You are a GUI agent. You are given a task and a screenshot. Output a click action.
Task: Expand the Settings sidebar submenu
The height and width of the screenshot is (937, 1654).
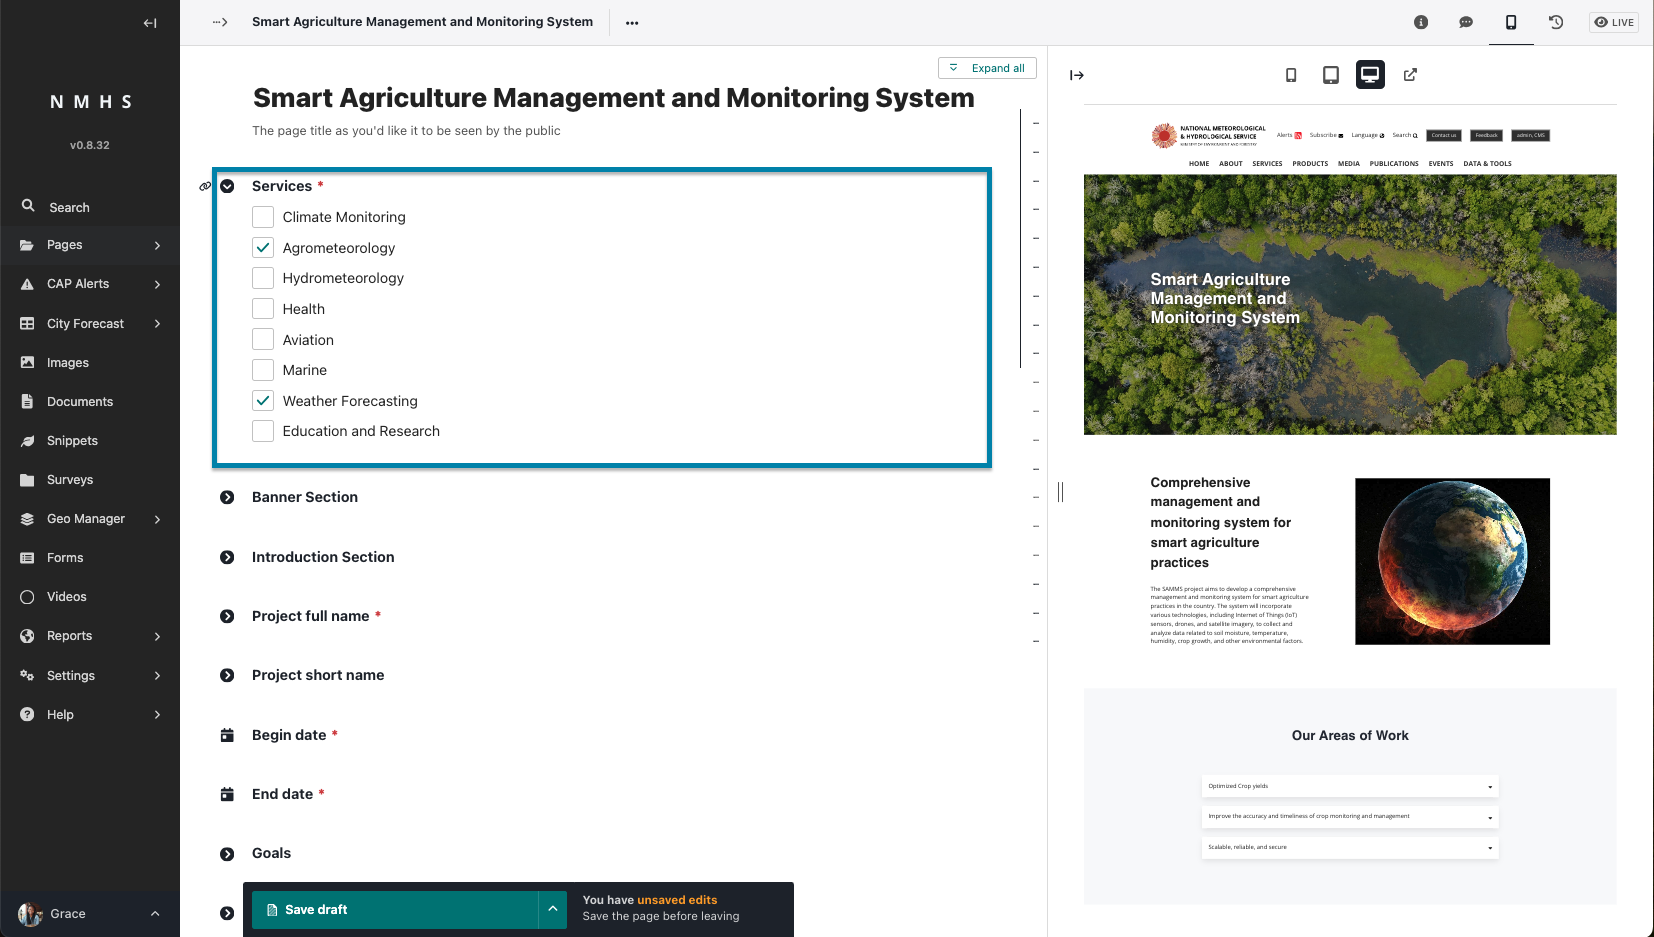157,676
